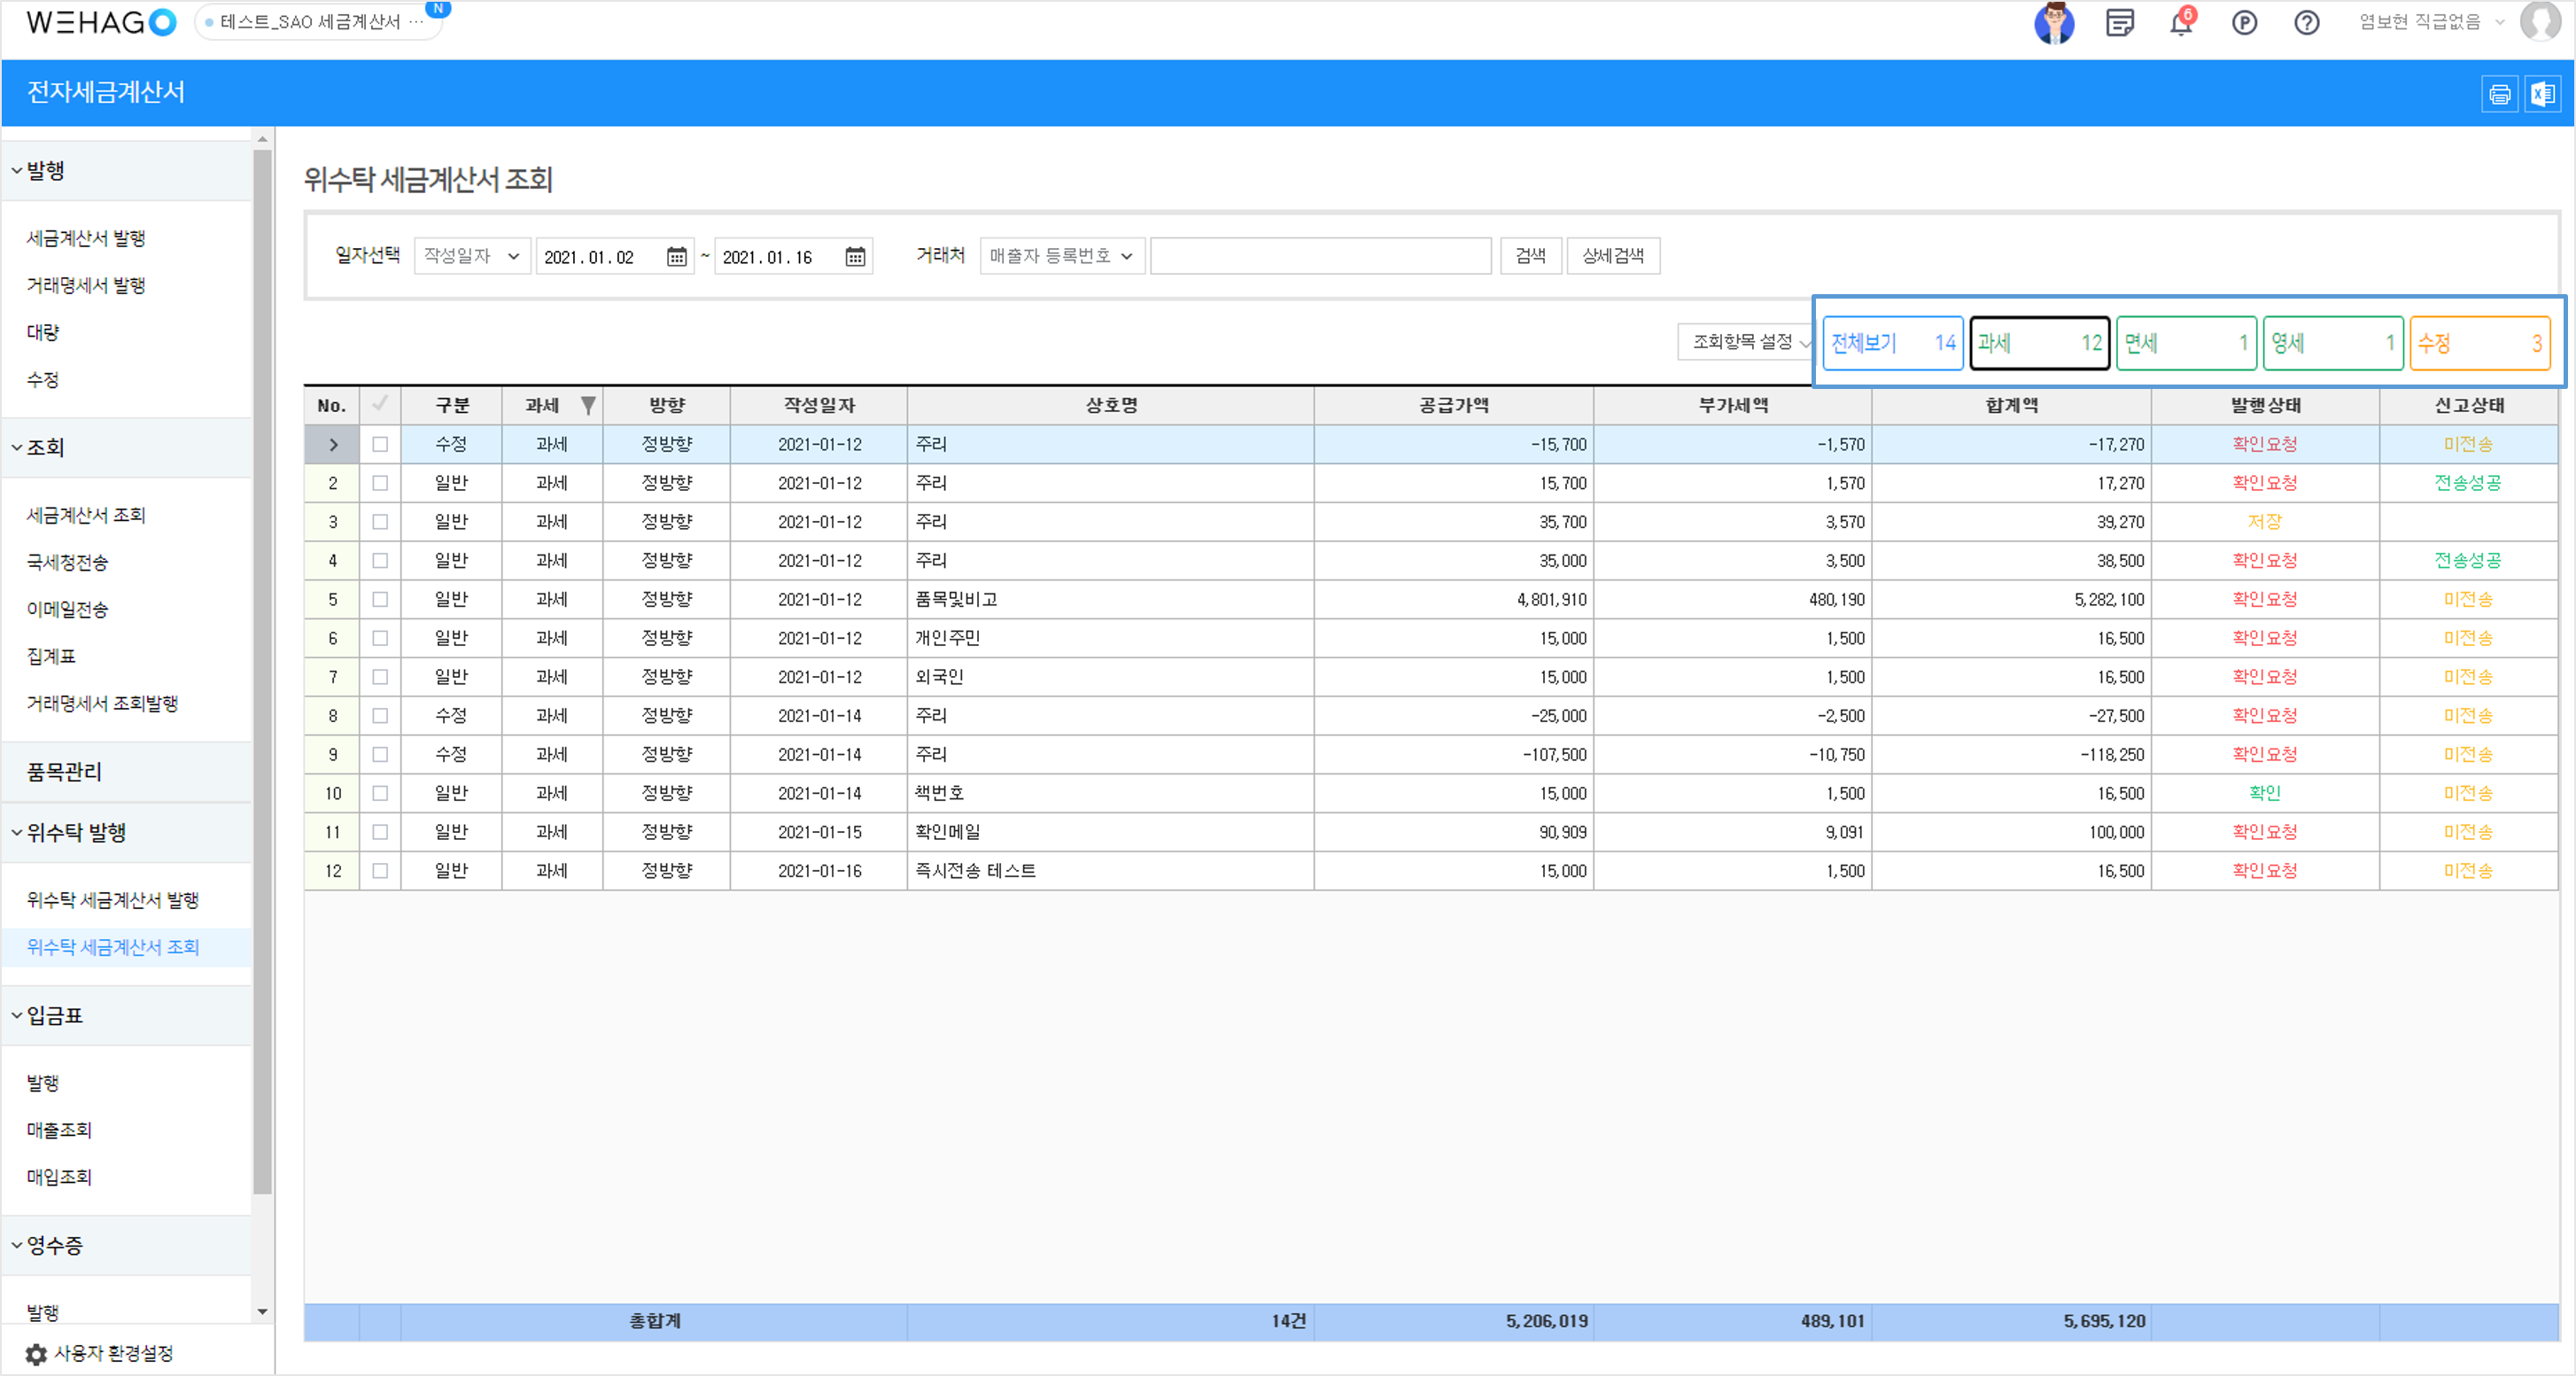Image resolution: width=2576 pixels, height=1376 pixels.
Task: Open 국세청전송 in sidebar
Action: coord(67,562)
